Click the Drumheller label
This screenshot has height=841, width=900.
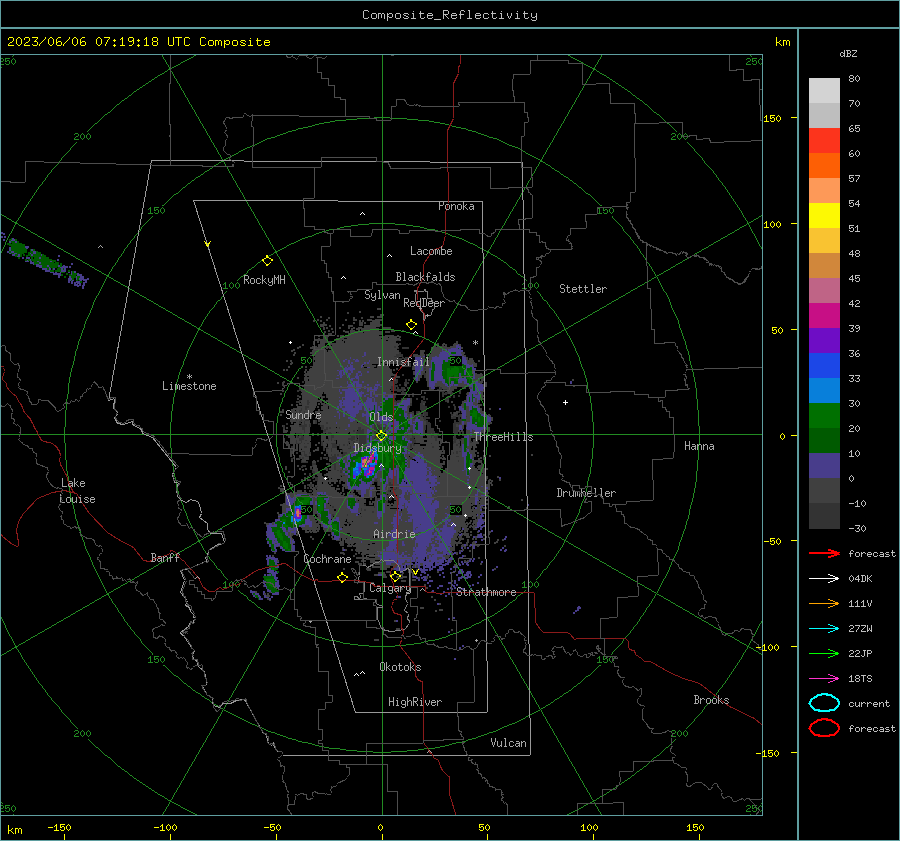(x=586, y=493)
